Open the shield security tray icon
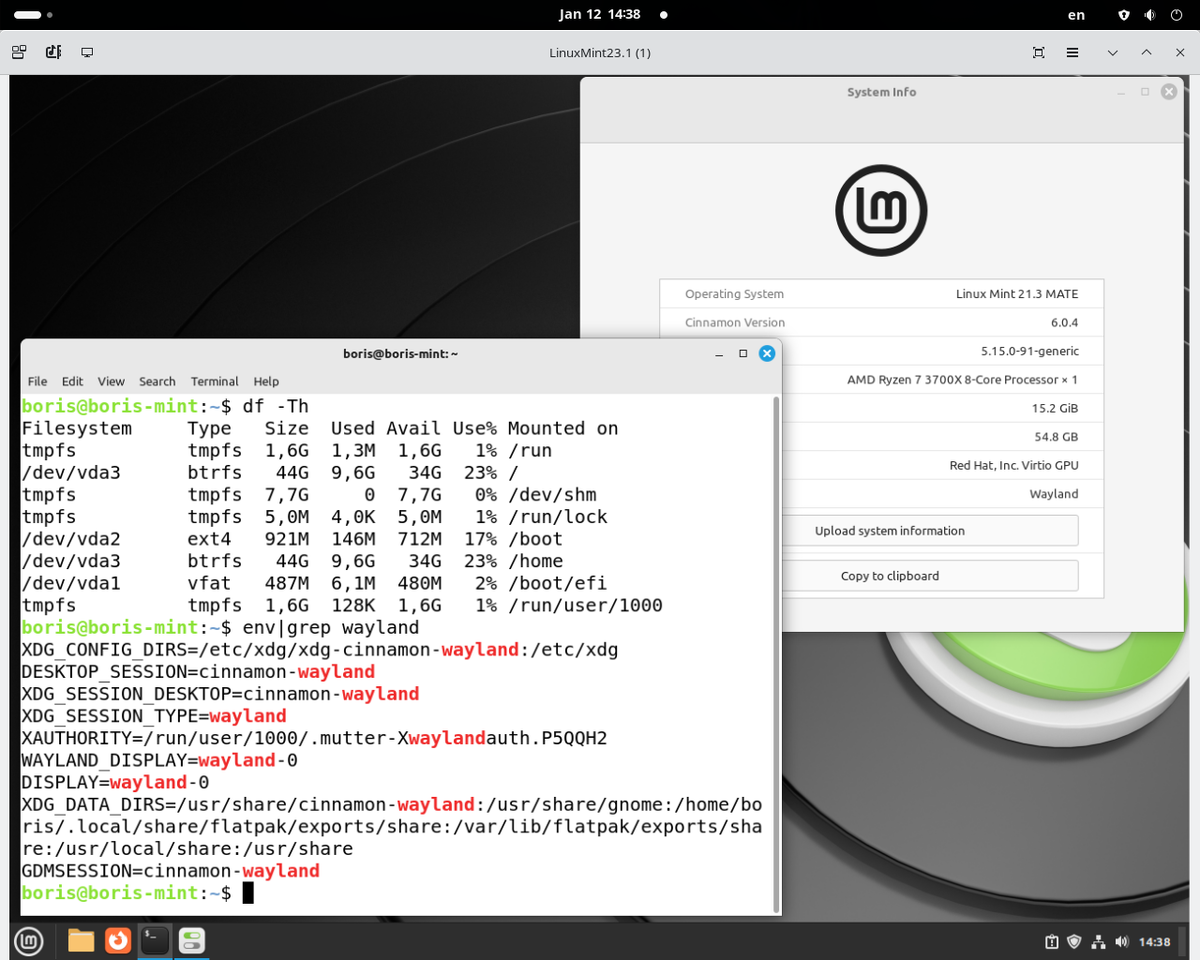The image size is (1200, 960). [1075, 942]
